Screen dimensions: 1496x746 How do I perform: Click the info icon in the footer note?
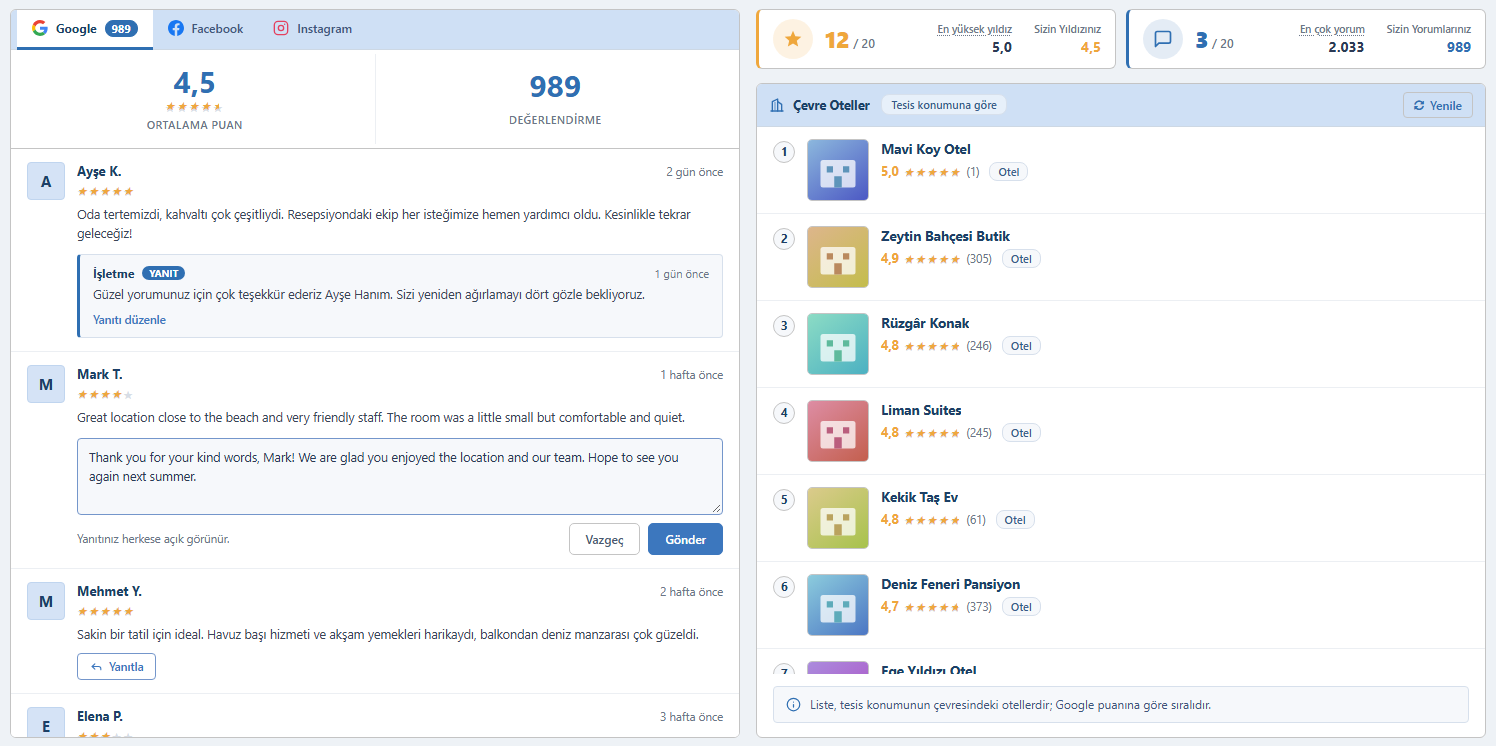pos(794,705)
